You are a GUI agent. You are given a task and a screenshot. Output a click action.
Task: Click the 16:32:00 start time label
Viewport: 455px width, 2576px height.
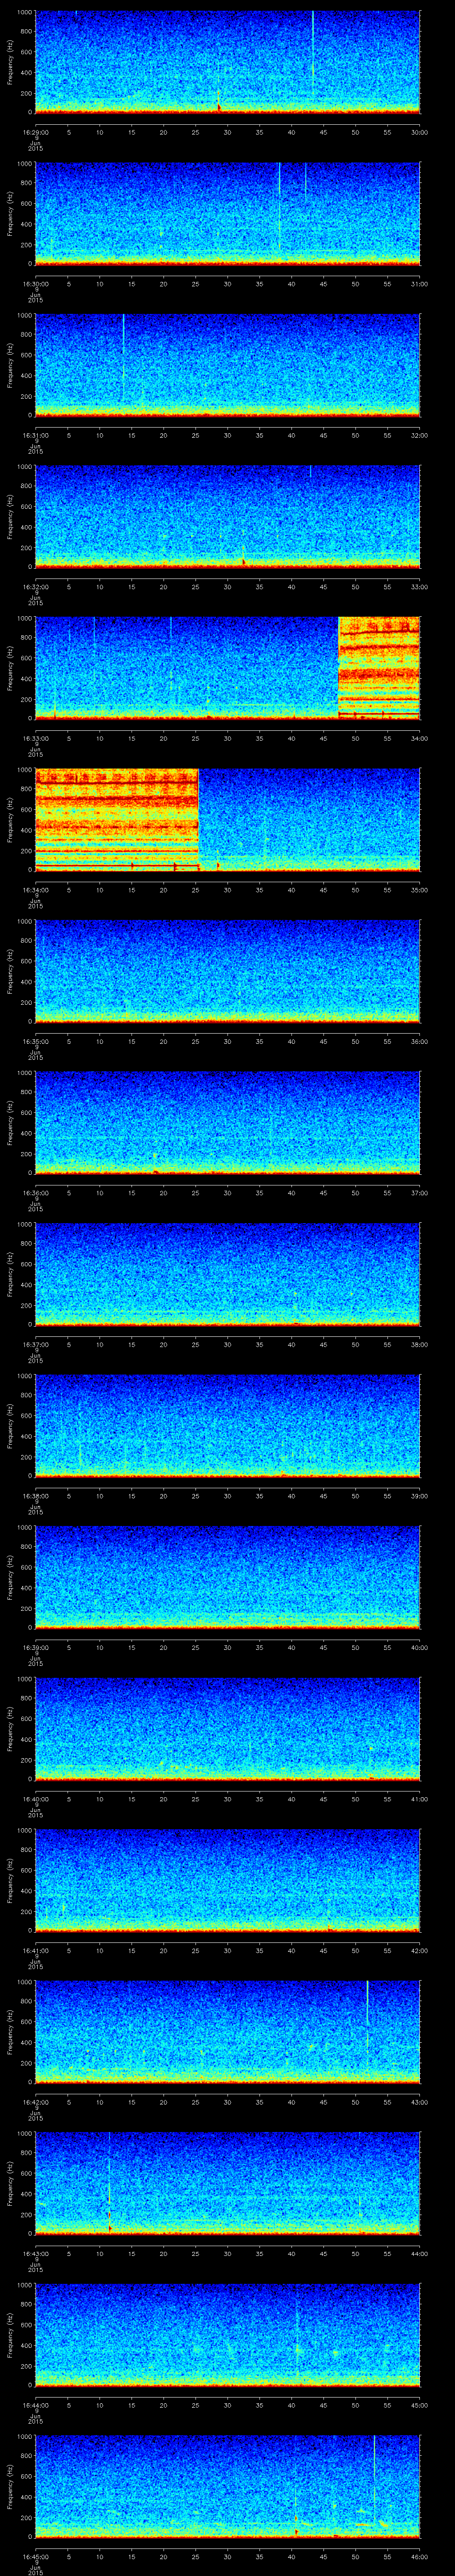pyautogui.click(x=35, y=587)
